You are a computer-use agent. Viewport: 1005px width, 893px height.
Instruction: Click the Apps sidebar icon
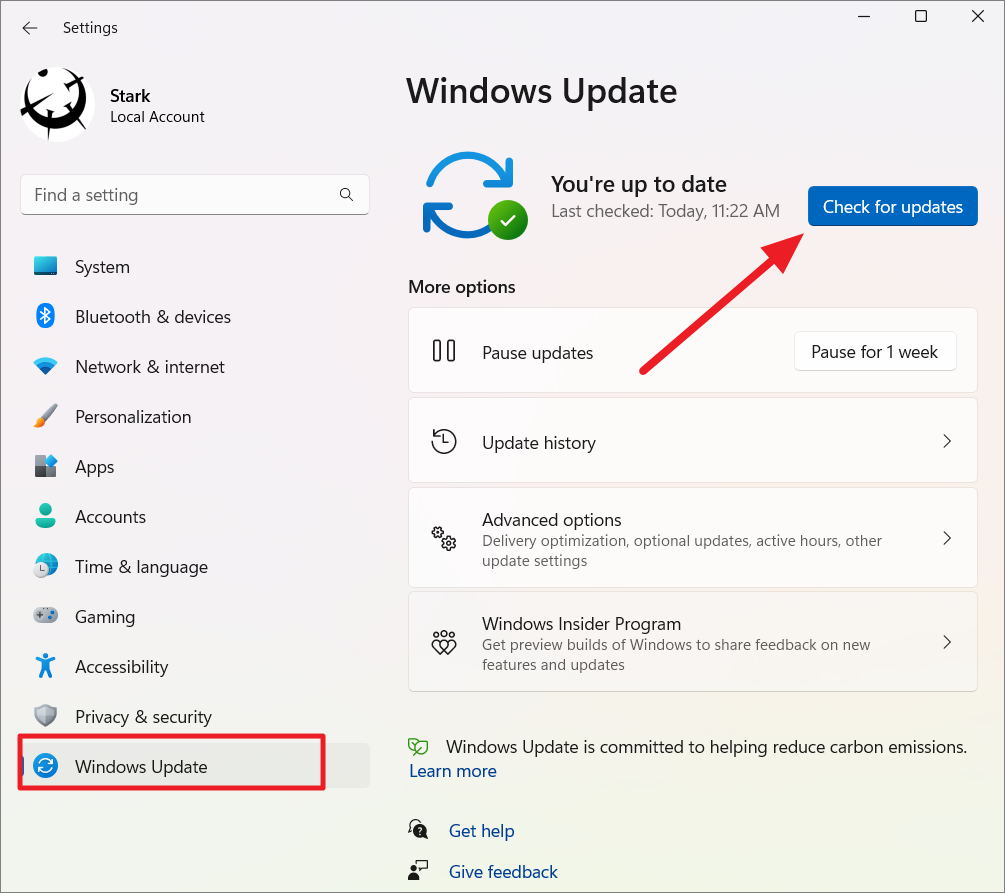click(46, 466)
